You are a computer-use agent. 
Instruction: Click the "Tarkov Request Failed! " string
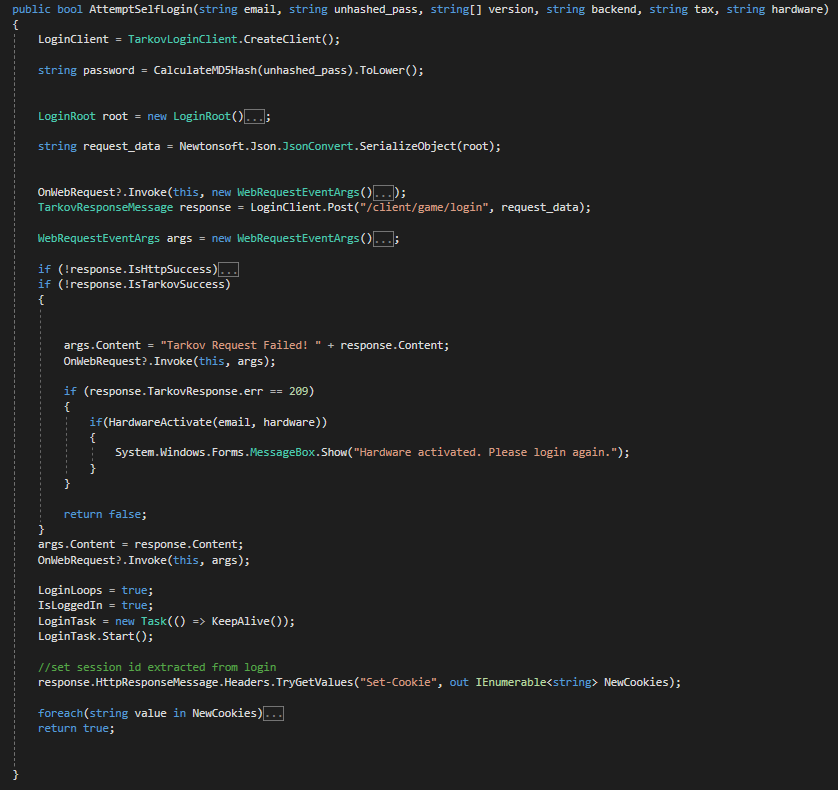241,345
